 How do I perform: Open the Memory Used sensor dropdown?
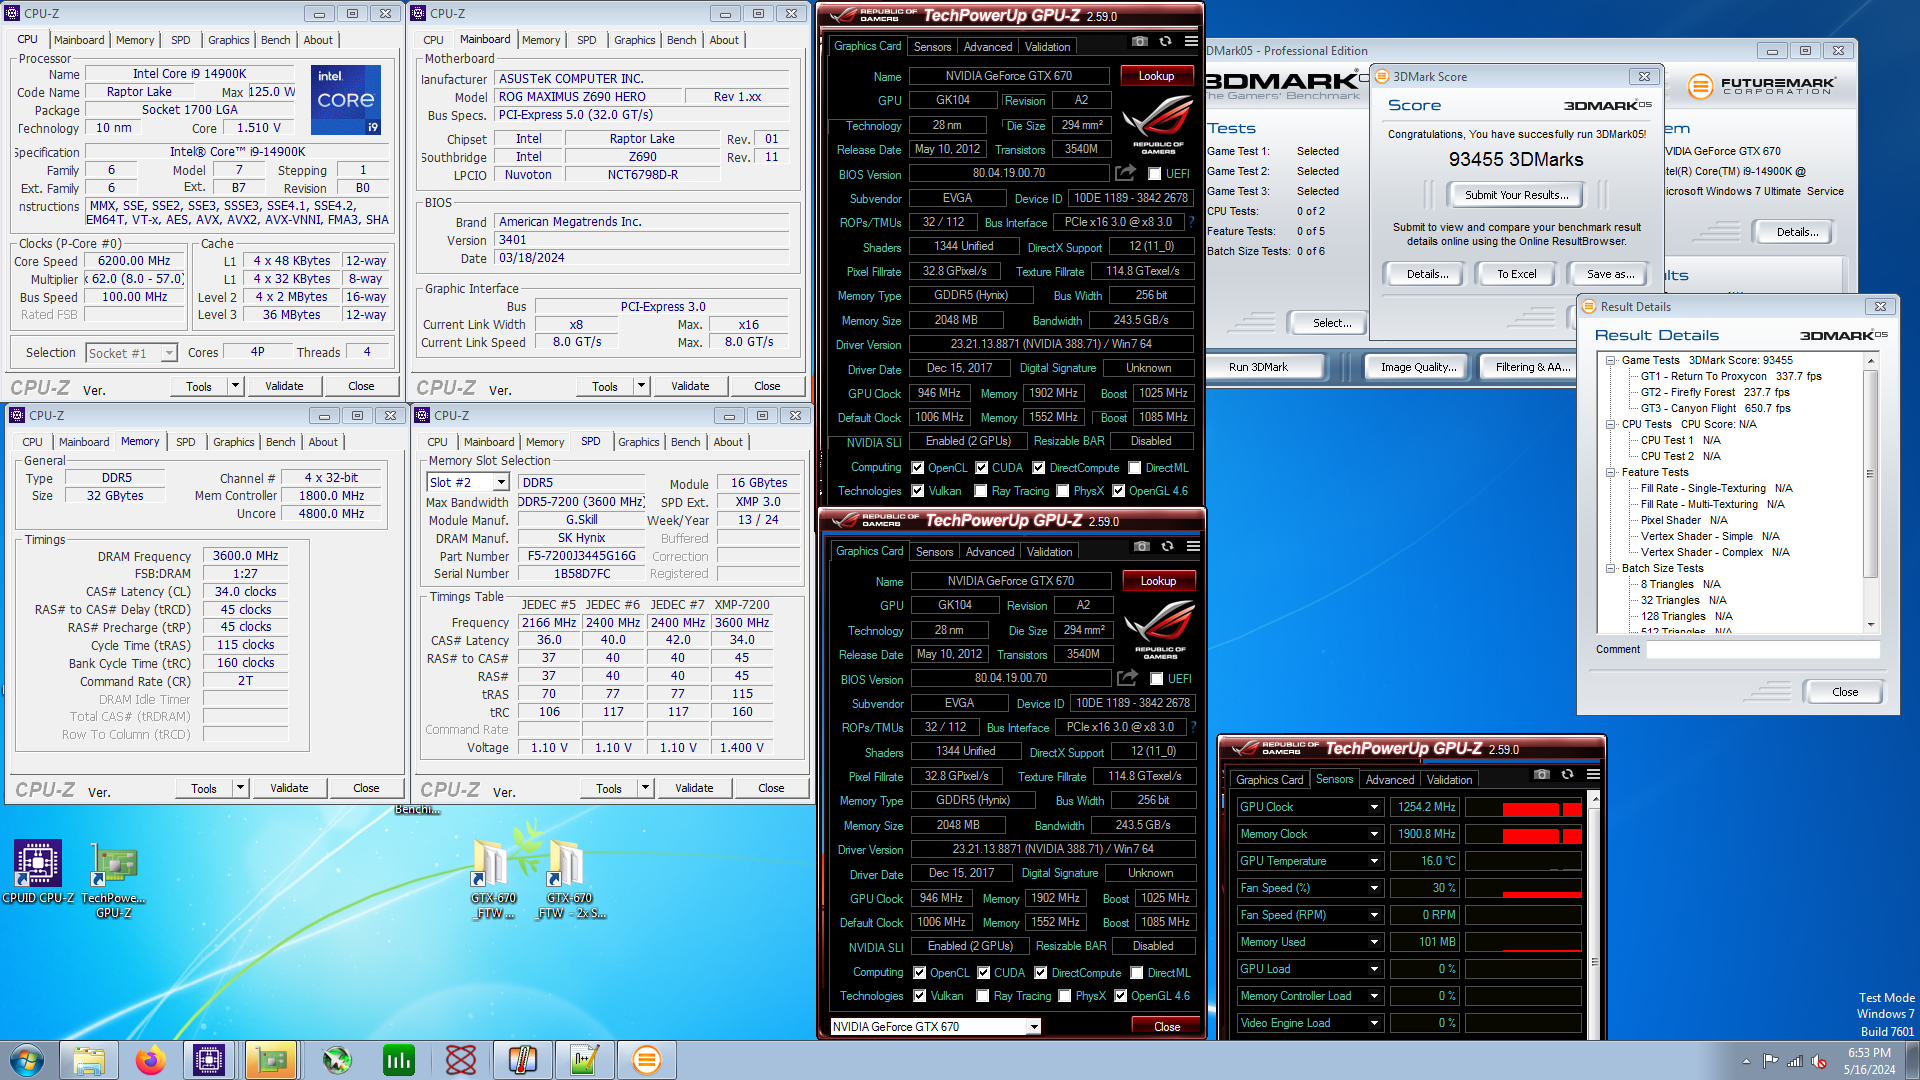1374,942
